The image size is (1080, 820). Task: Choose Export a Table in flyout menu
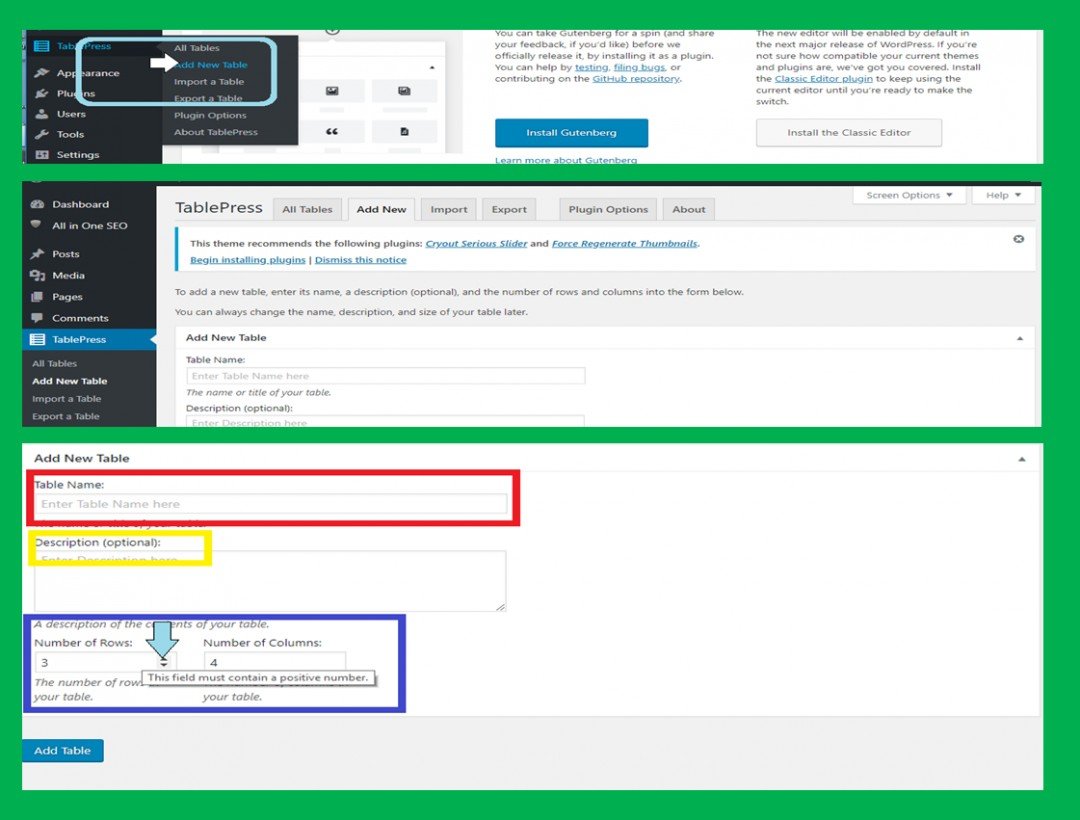[208, 98]
